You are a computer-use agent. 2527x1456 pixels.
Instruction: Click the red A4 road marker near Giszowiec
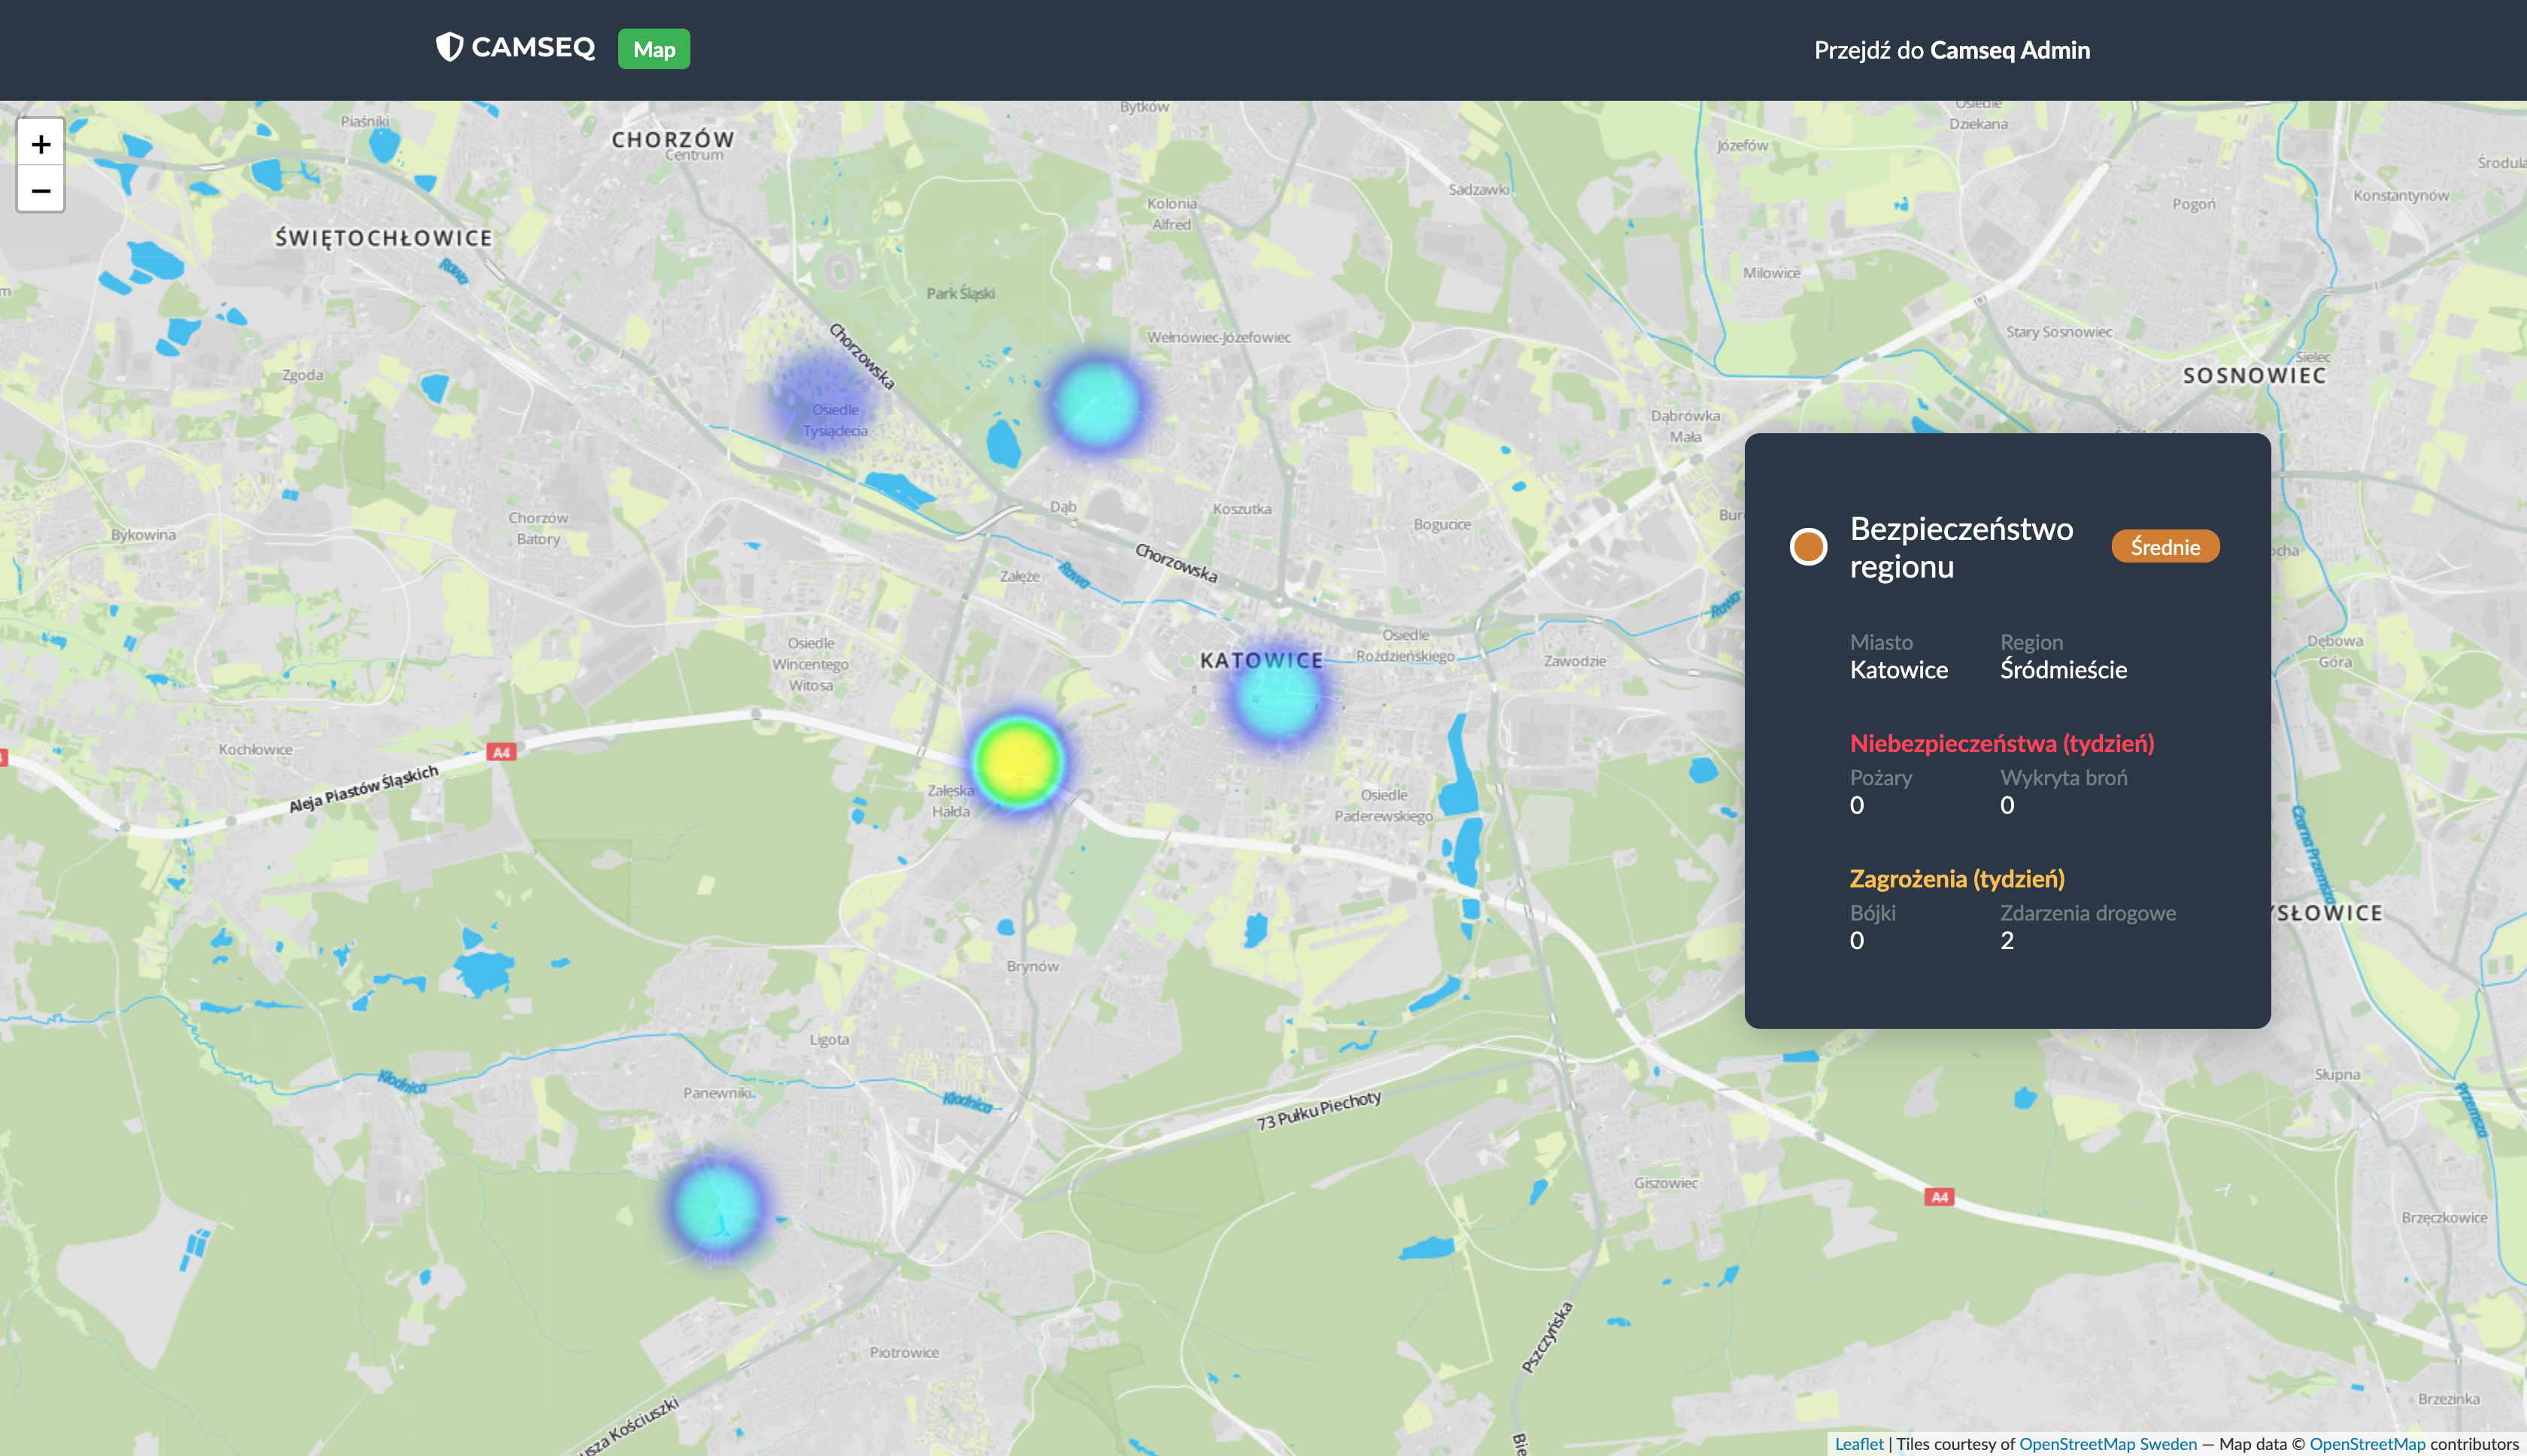pyautogui.click(x=1938, y=1196)
